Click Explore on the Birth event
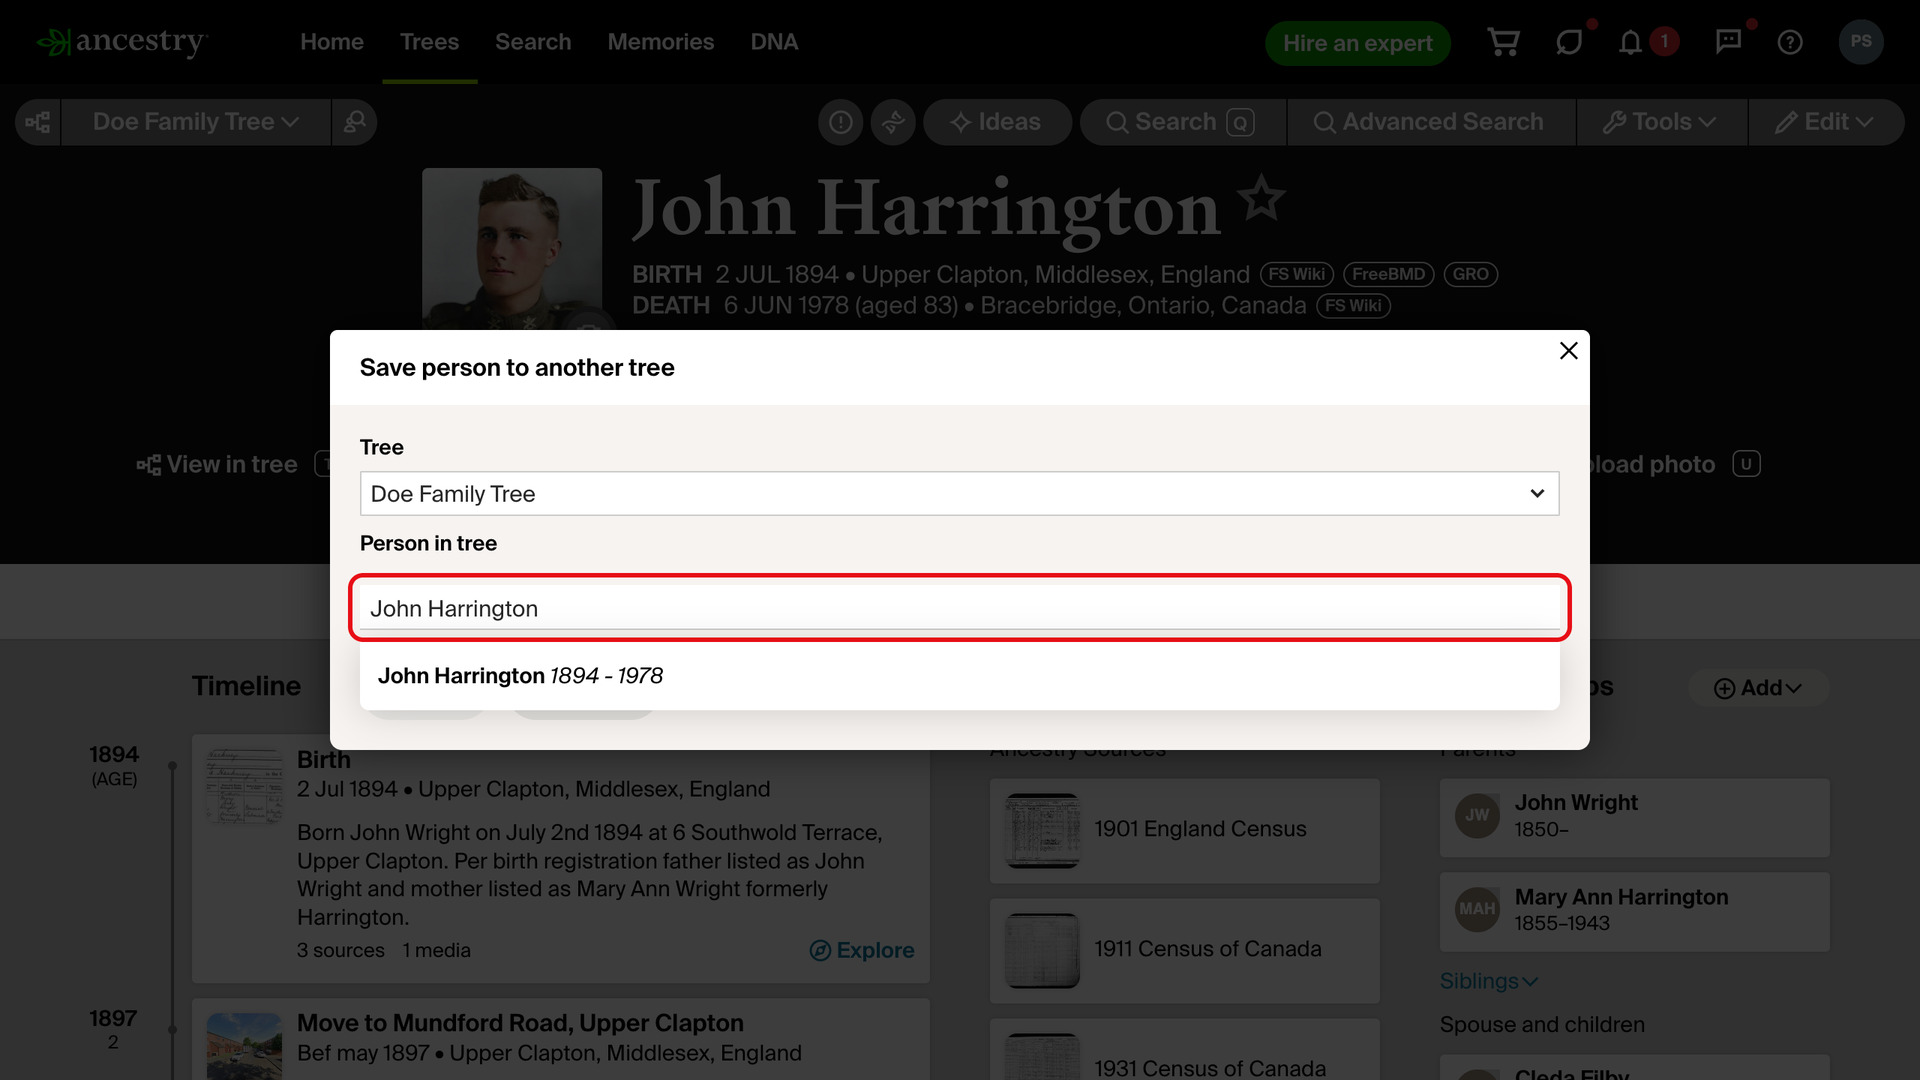This screenshot has width=1920, height=1080. click(x=862, y=950)
